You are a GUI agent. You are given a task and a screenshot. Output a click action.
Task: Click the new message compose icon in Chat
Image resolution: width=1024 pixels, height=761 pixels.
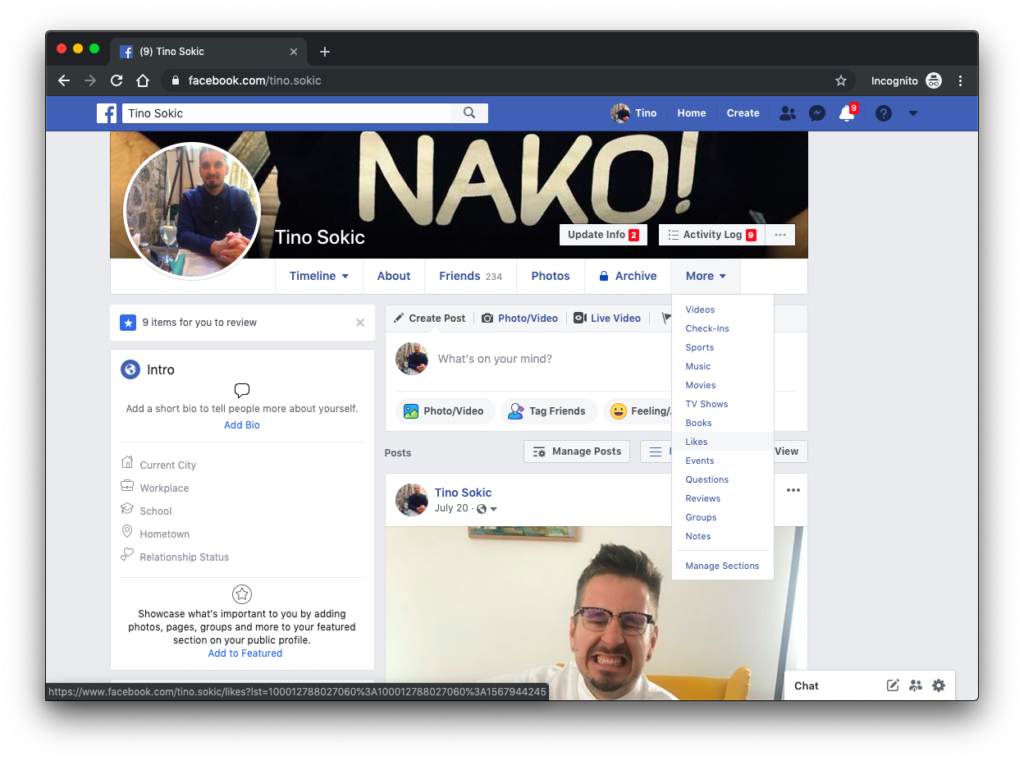tap(893, 685)
